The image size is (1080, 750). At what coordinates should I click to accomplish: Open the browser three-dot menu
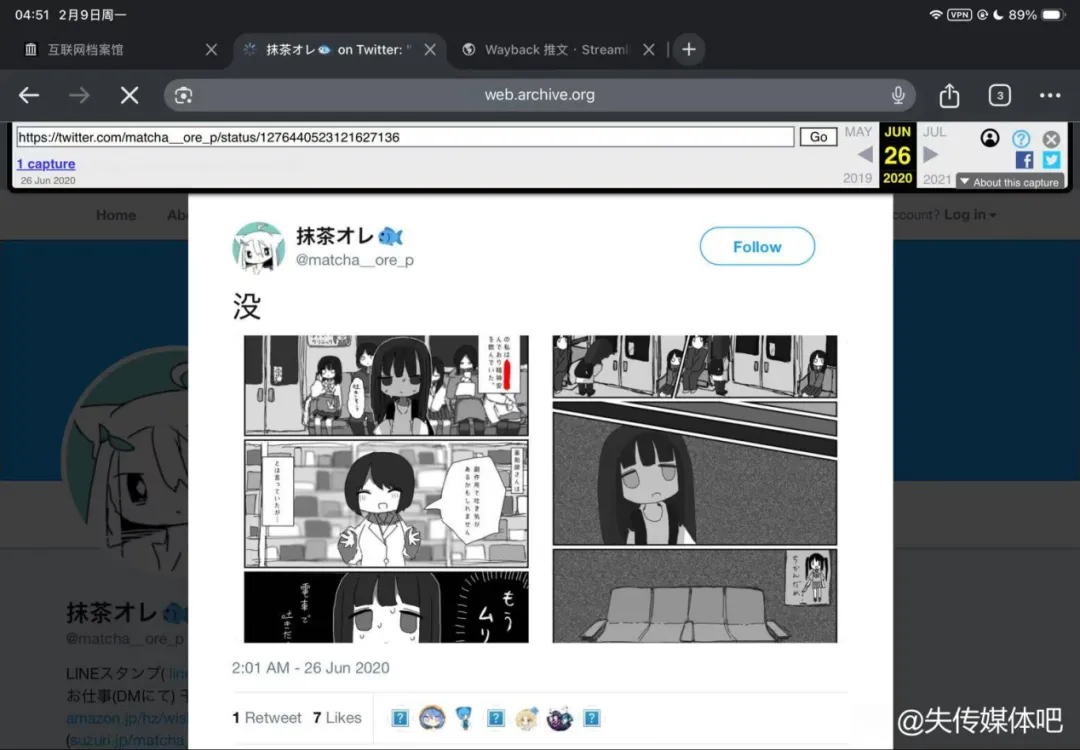tap(1050, 95)
